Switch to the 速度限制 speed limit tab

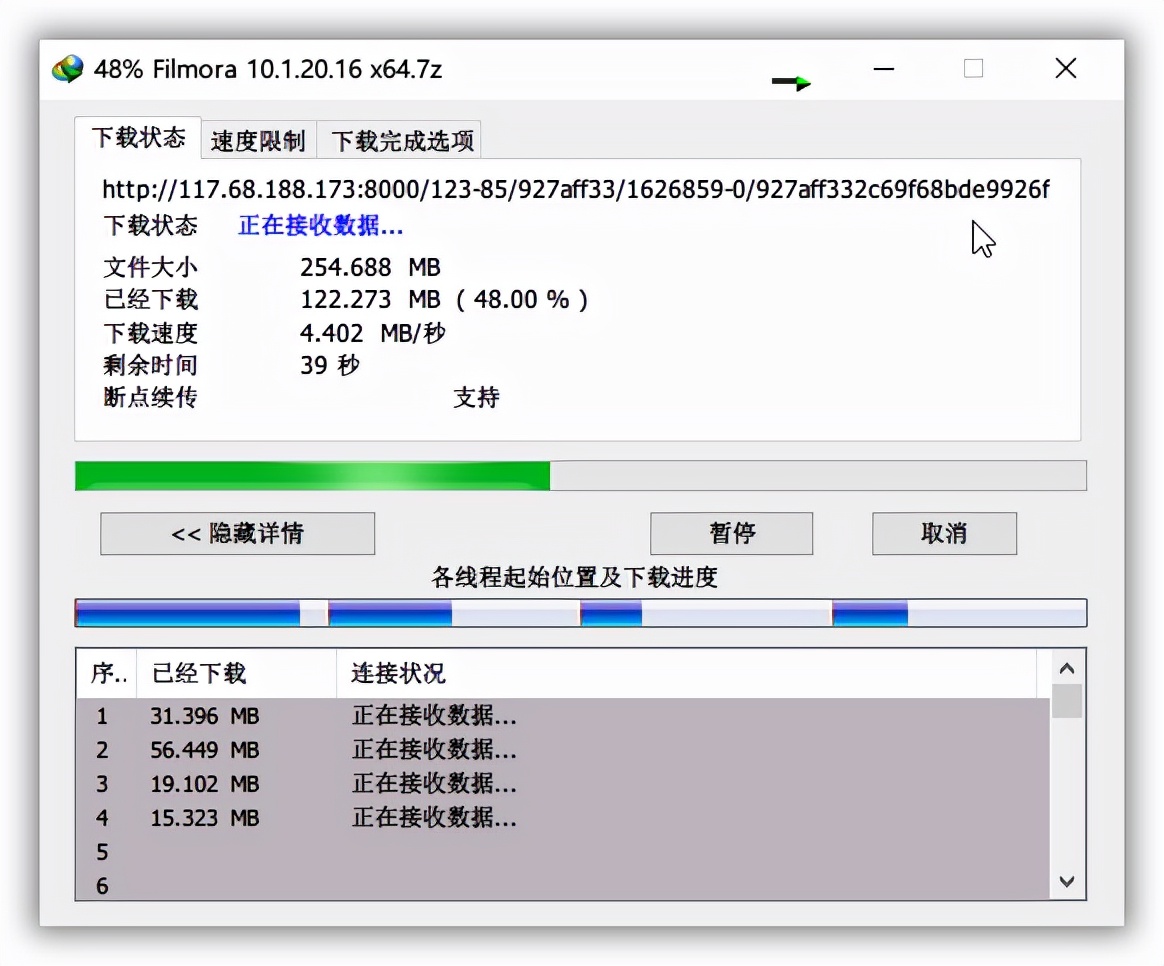coord(257,140)
